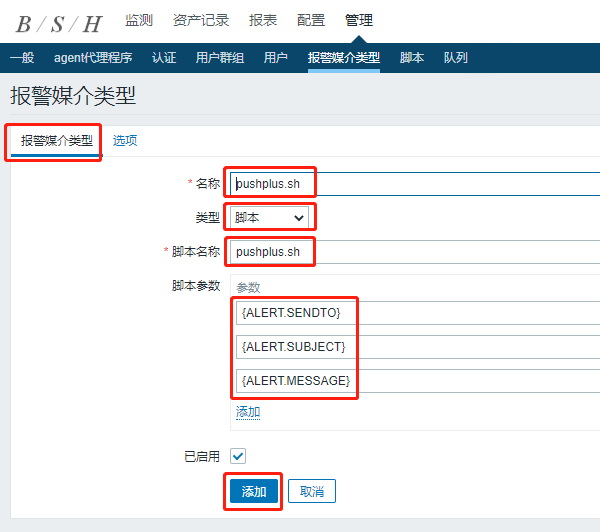
Task: Open the 类型 dropdown showing 脚本
Action: click(x=269, y=218)
